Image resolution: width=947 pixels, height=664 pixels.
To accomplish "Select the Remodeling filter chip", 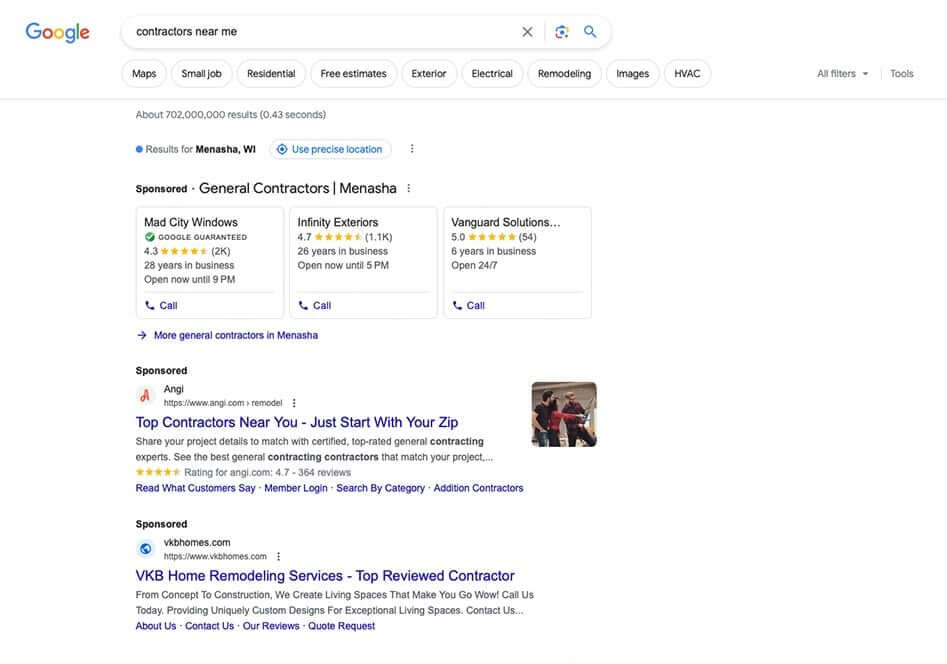I will click(x=564, y=74).
